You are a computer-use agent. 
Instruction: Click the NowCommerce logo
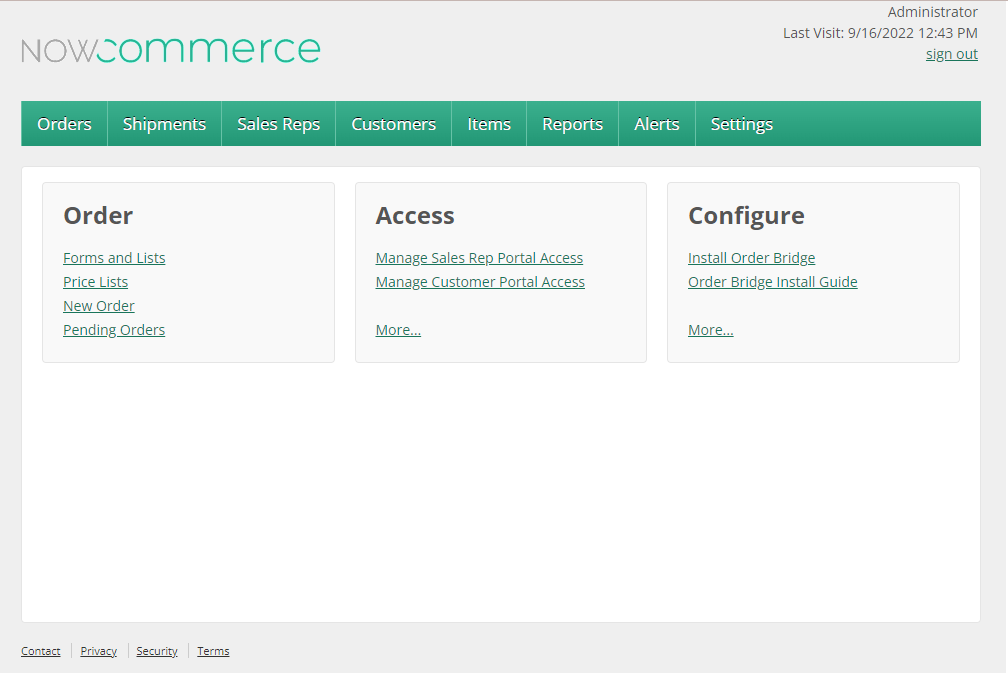click(170, 50)
